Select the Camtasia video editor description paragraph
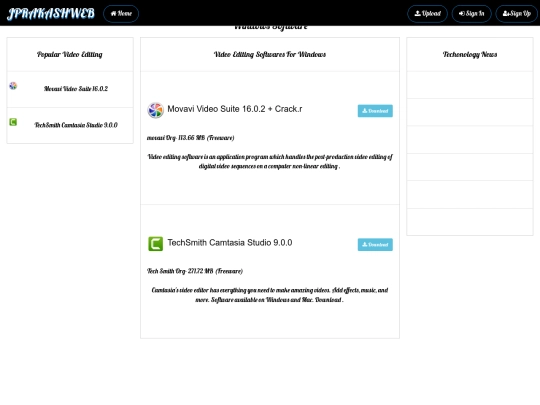Viewport: 540px width, 405px height. [x=270, y=295]
